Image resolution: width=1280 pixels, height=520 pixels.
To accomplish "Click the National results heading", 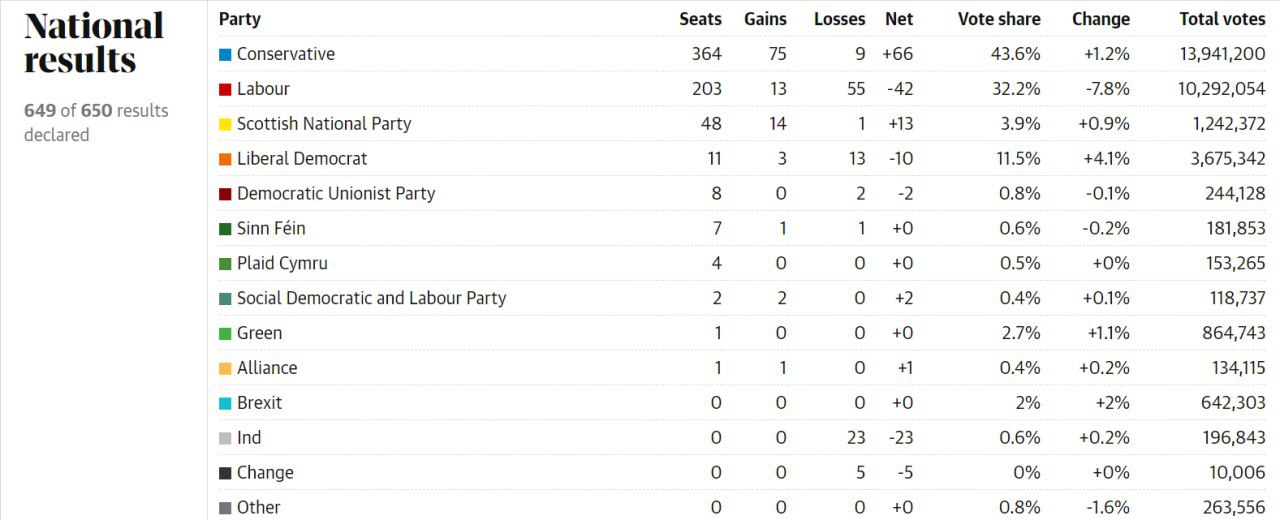I will pyautogui.click(x=94, y=43).
